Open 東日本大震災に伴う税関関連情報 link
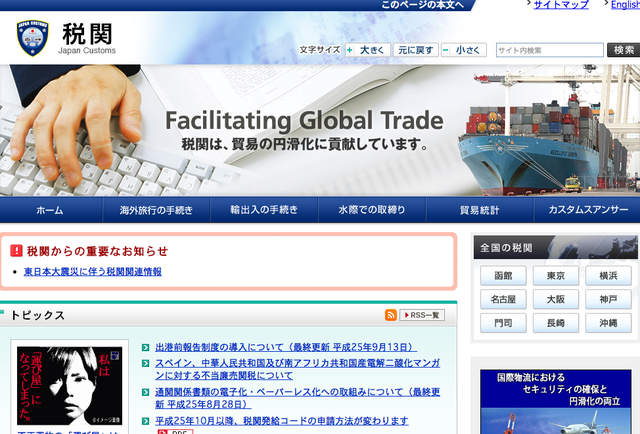The height and width of the screenshot is (434, 640). click(x=93, y=272)
